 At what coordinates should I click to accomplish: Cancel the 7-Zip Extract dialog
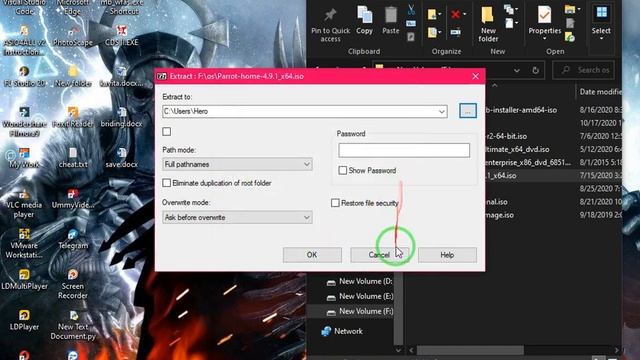tap(379, 255)
